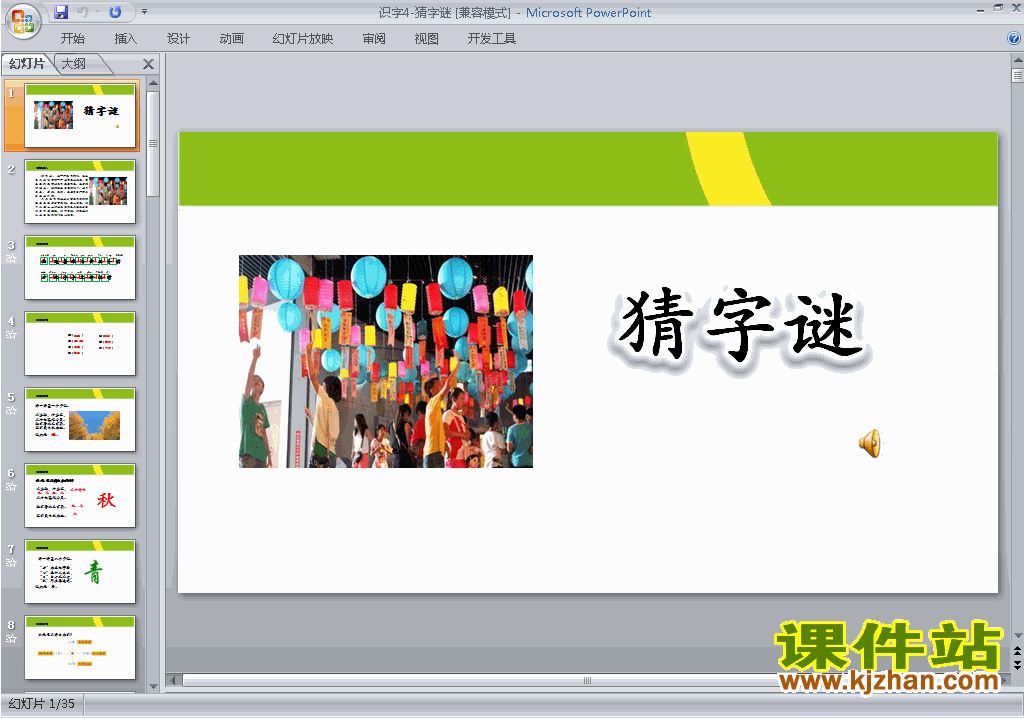Click main editor scroll down arrow
Image resolution: width=1024 pixels, height=718 pixels.
click(x=1017, y=636)
